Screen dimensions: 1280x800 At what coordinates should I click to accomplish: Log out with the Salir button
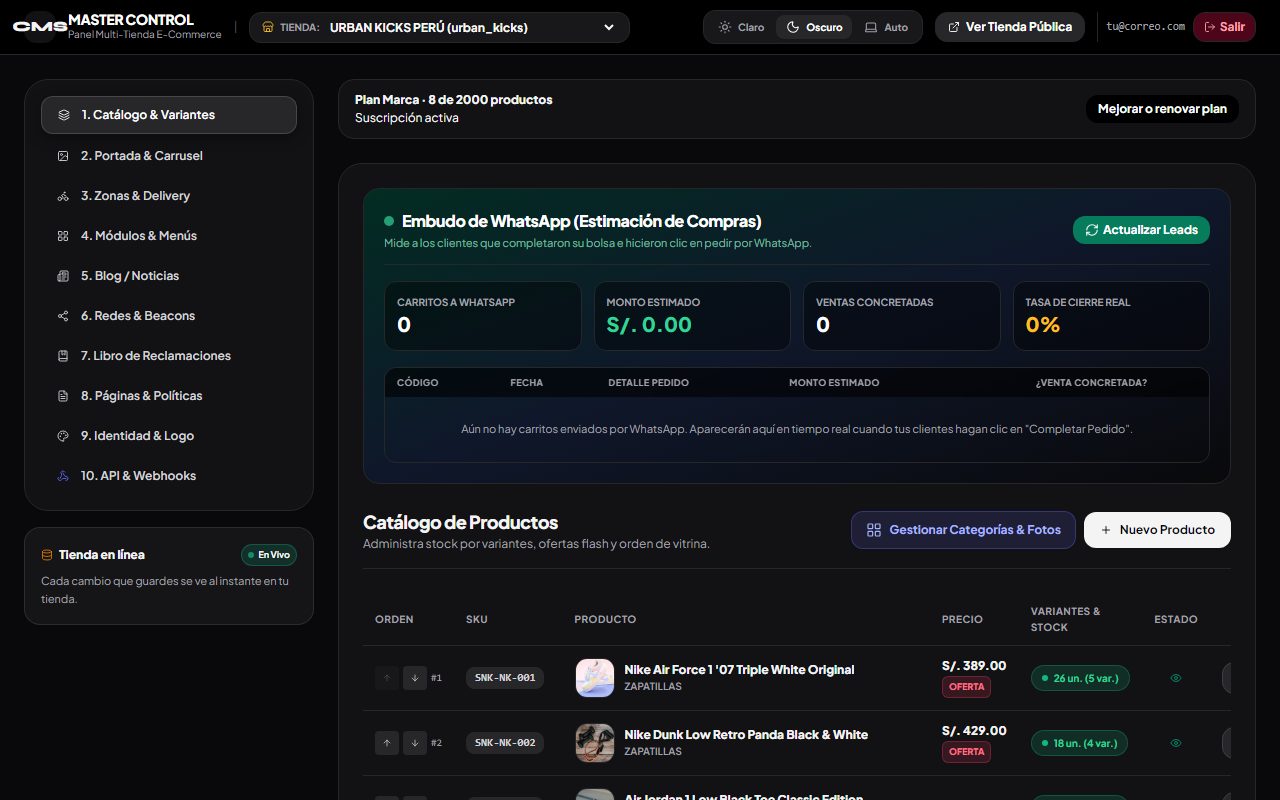click(x=1224, y=27)
